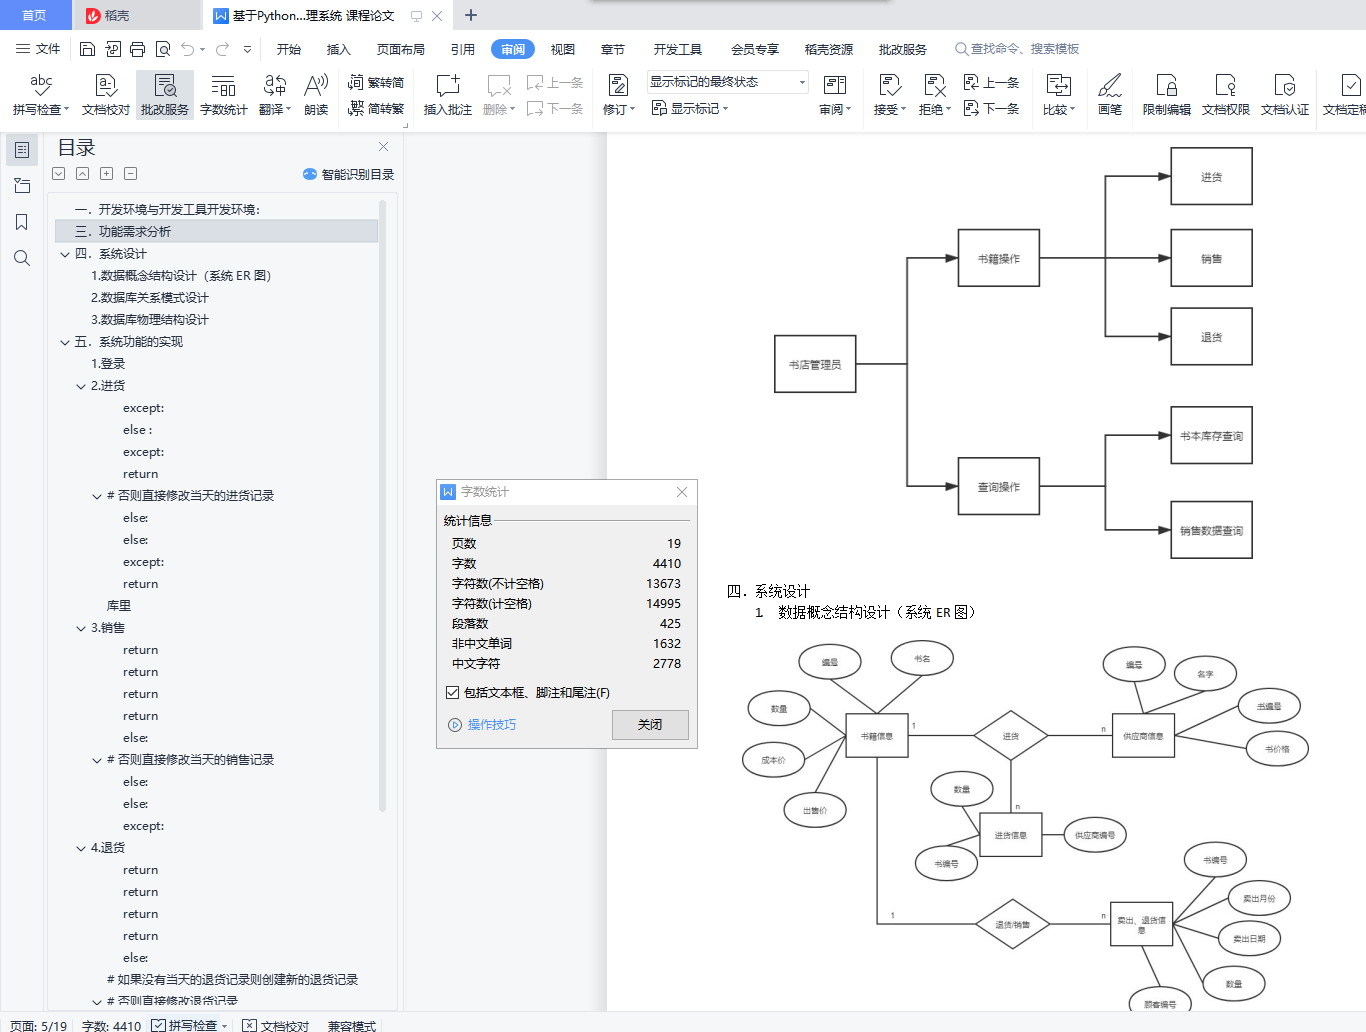Click the outline panel vertical scrollbar

coord(382,505)
